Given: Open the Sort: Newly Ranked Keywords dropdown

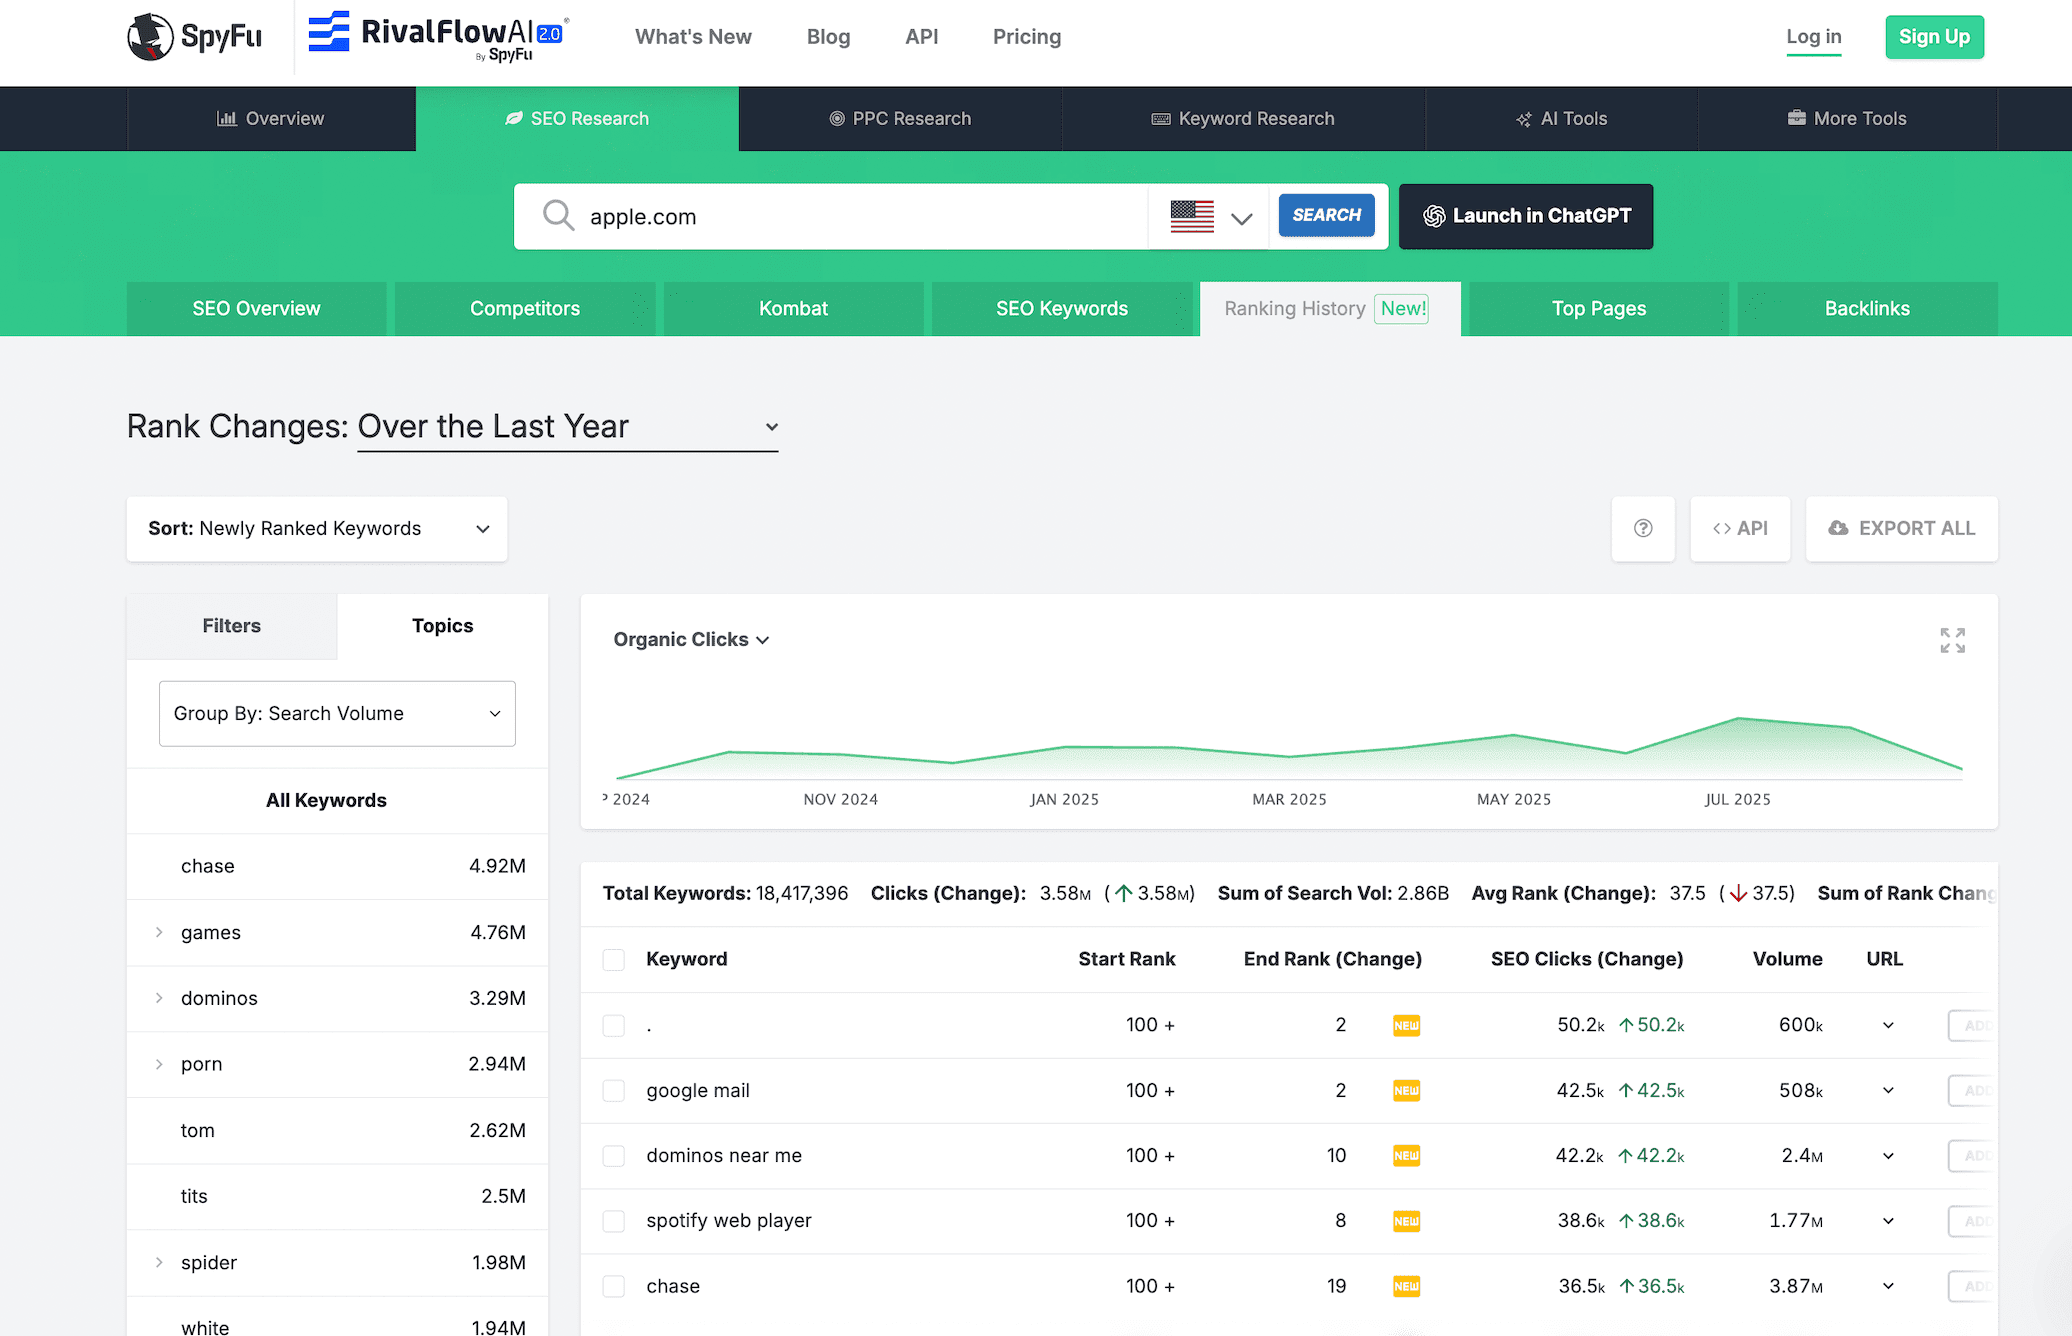Looking at the screenshot, I should (x=317, y=528).
